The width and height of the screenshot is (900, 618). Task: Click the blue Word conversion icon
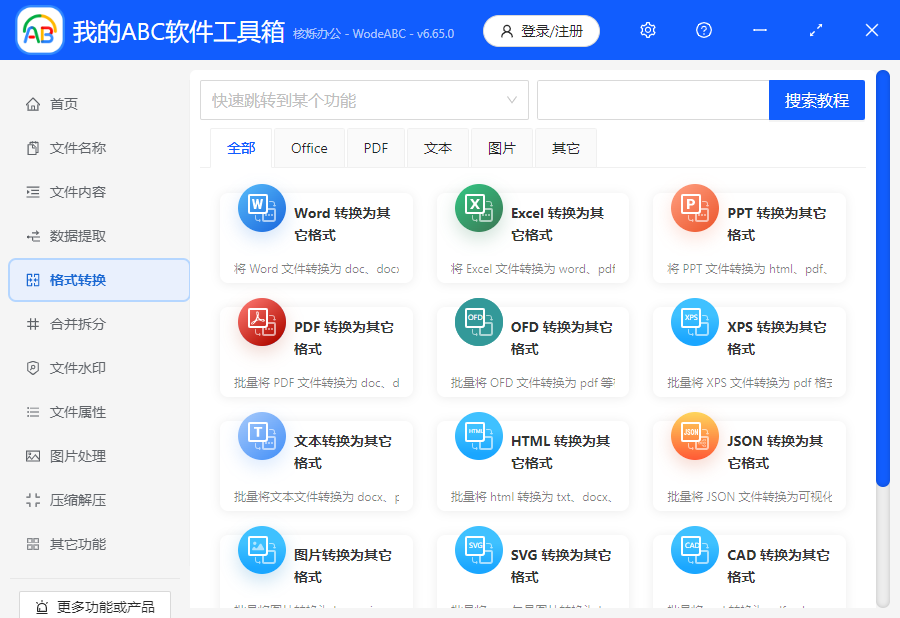tap(262, 208)
